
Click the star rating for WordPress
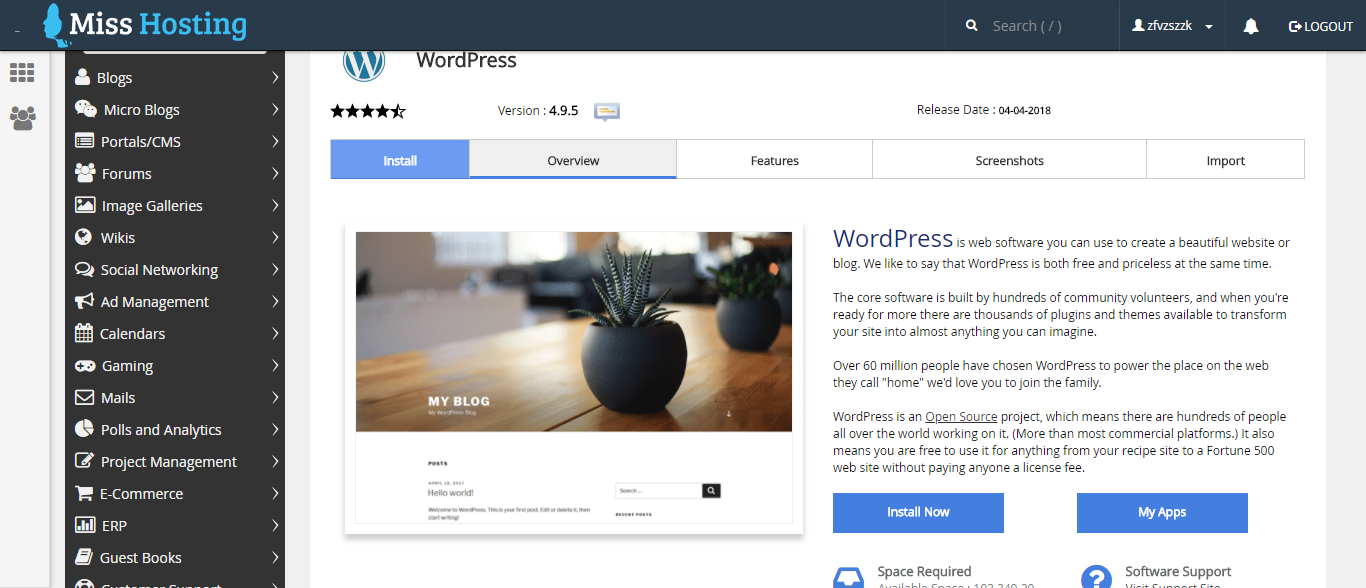(x=368, y=111)
